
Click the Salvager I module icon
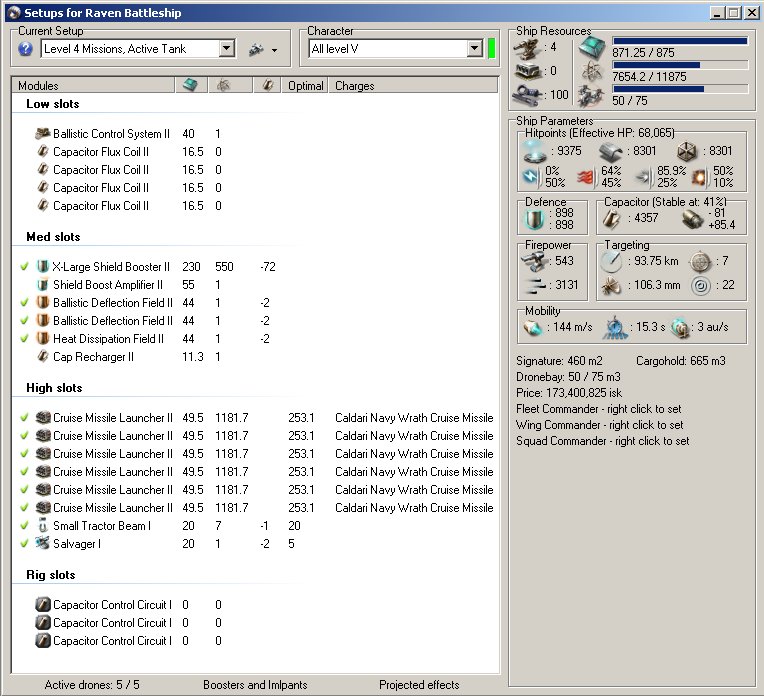[x=43, y=543]
